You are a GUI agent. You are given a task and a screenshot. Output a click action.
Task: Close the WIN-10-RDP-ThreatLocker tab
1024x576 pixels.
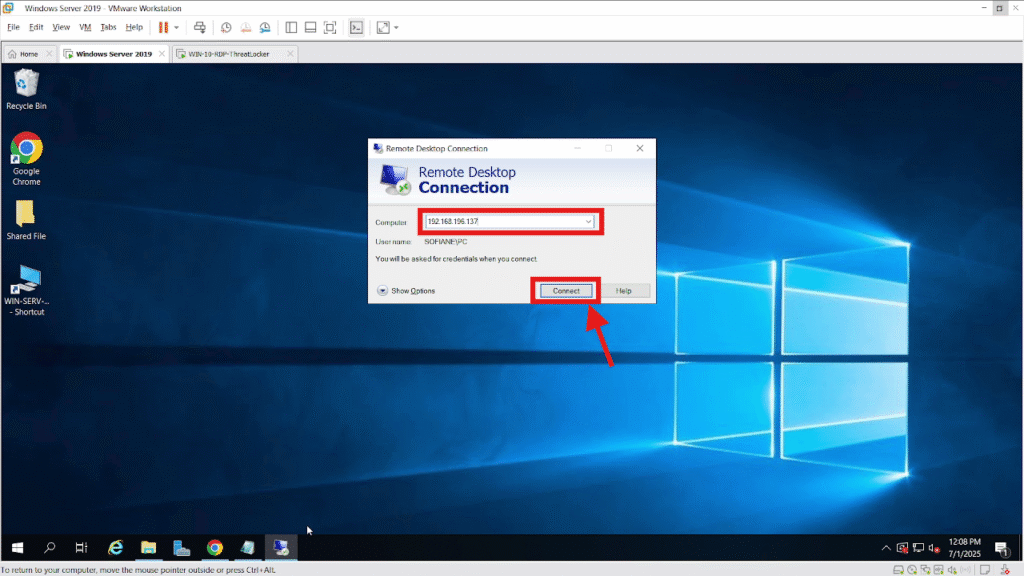[291, 54]
